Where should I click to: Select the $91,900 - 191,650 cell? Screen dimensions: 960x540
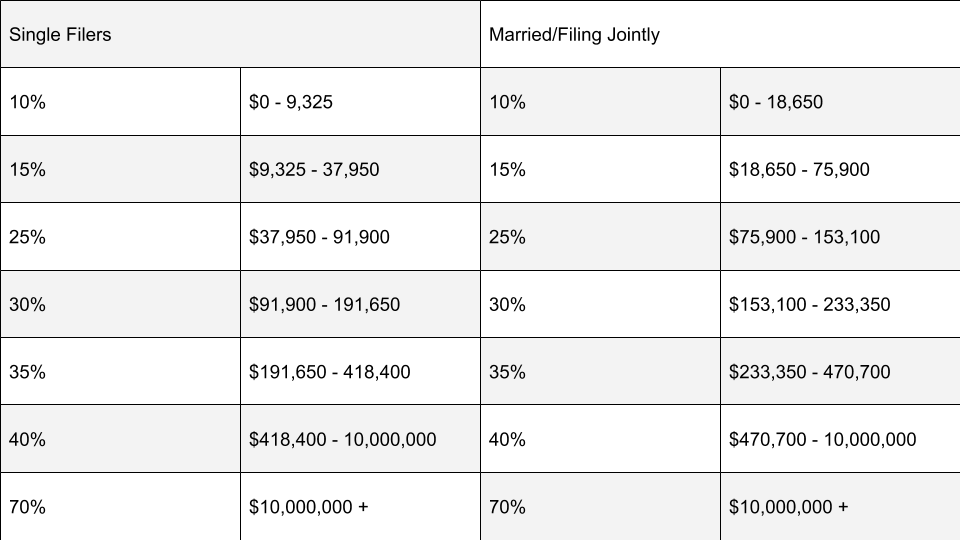coord(360,304)
